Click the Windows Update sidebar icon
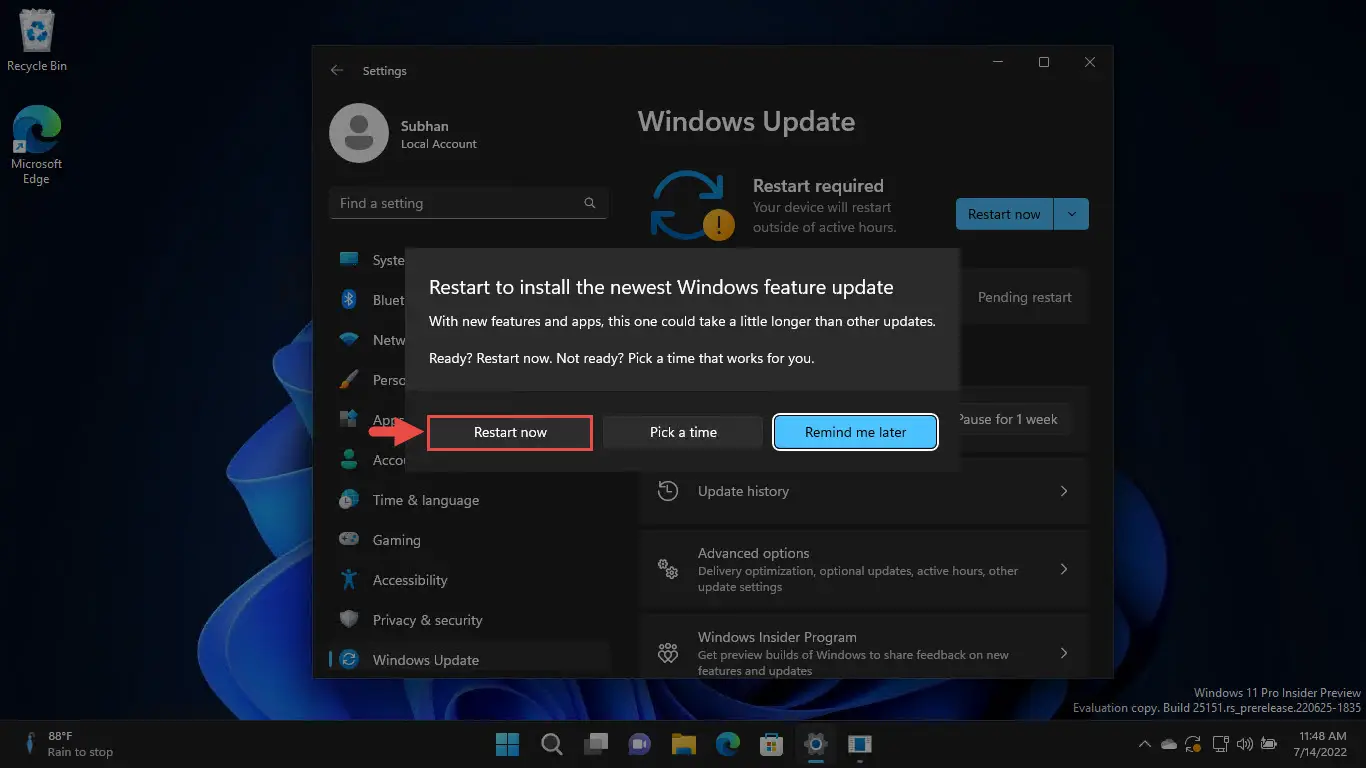Image resolution: width=1366 pixels, height=768 pixels. click(x=349, y=660)
